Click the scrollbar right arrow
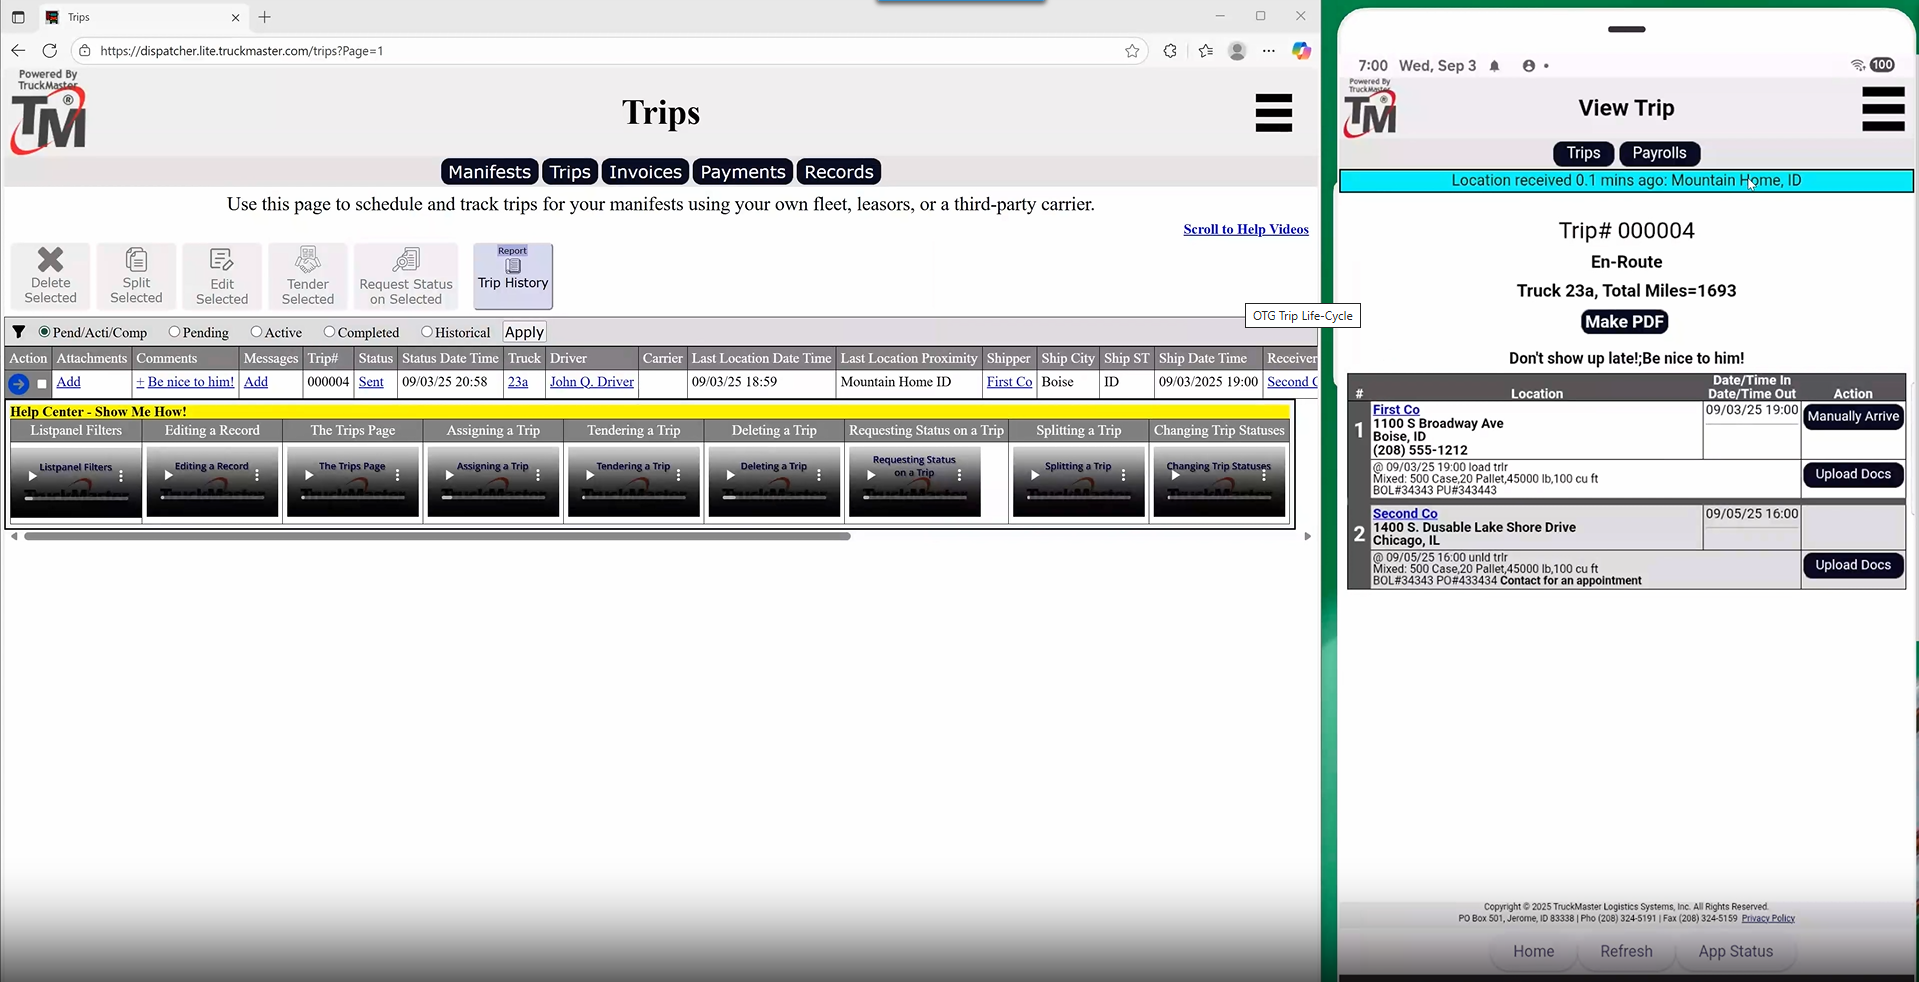1919x982 pixels. tap(1307, 536)
